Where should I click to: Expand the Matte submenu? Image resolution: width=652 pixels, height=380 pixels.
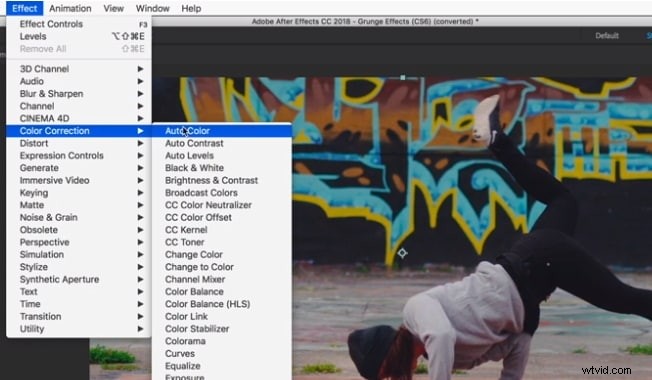[79, 205]
